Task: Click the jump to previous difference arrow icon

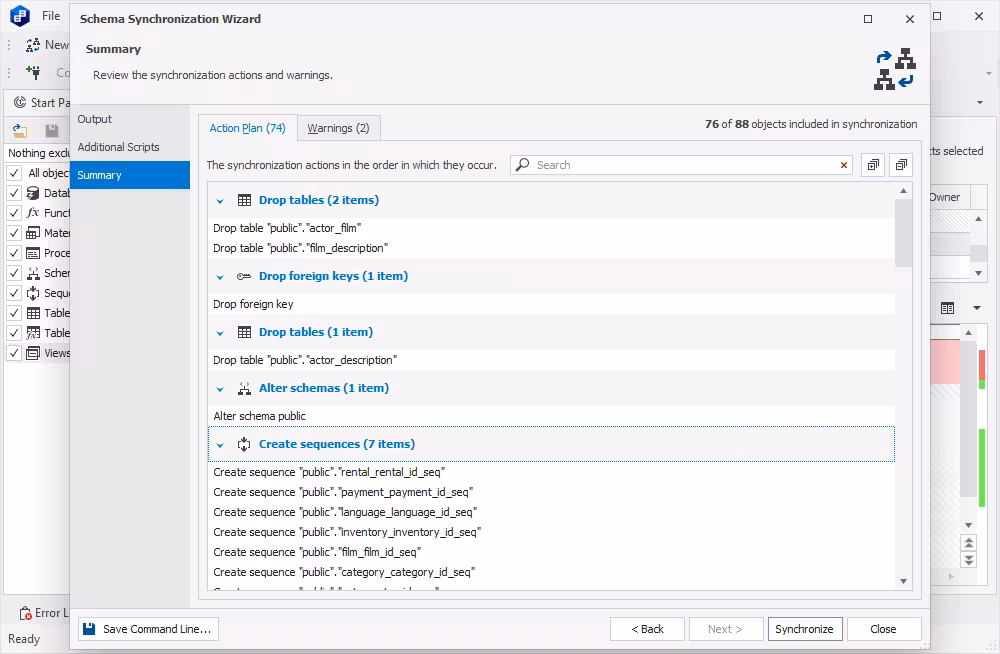Action: [x=969, y=543]
